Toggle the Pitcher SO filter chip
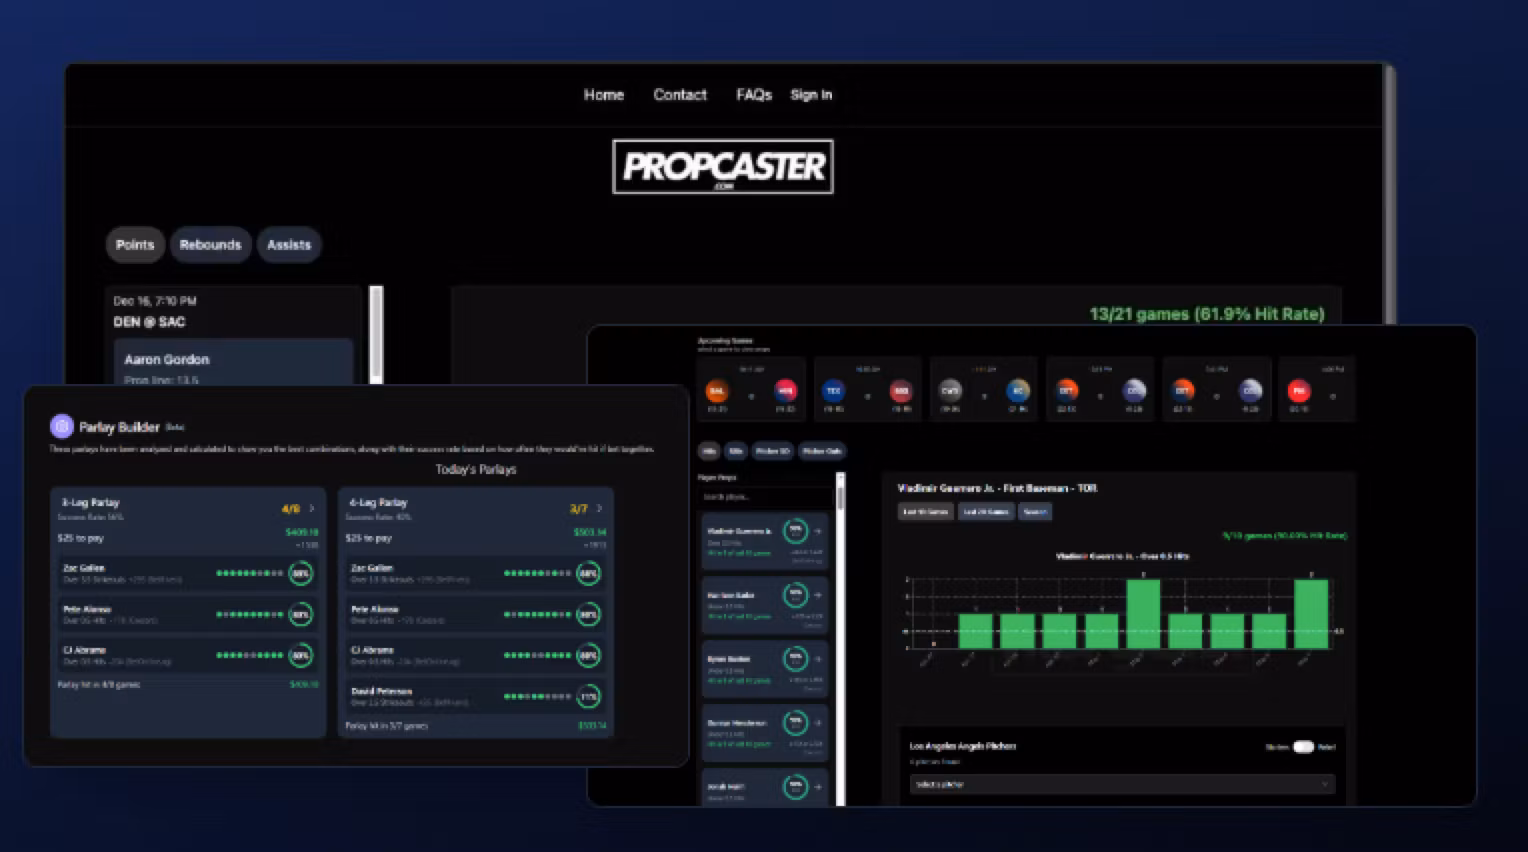Screen dimensions: 1528x852 [772, 451]
